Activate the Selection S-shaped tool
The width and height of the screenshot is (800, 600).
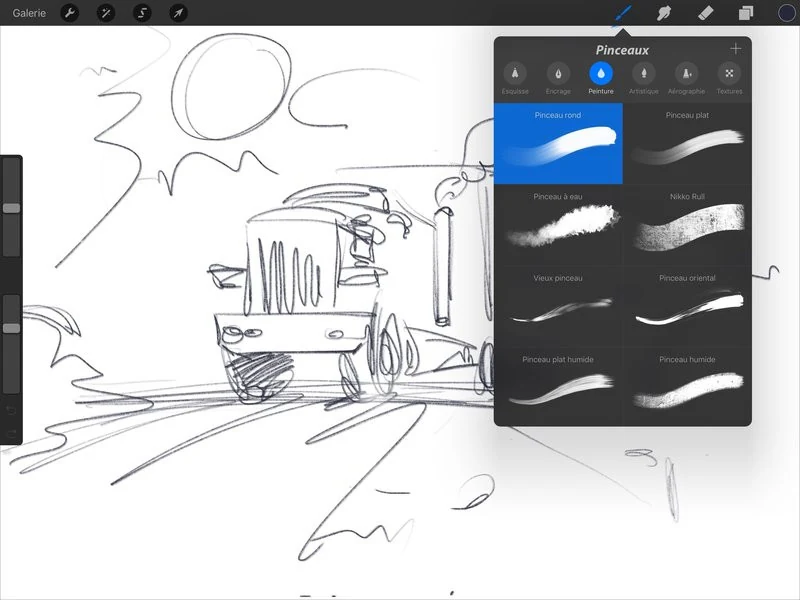[x=142, y=13]
